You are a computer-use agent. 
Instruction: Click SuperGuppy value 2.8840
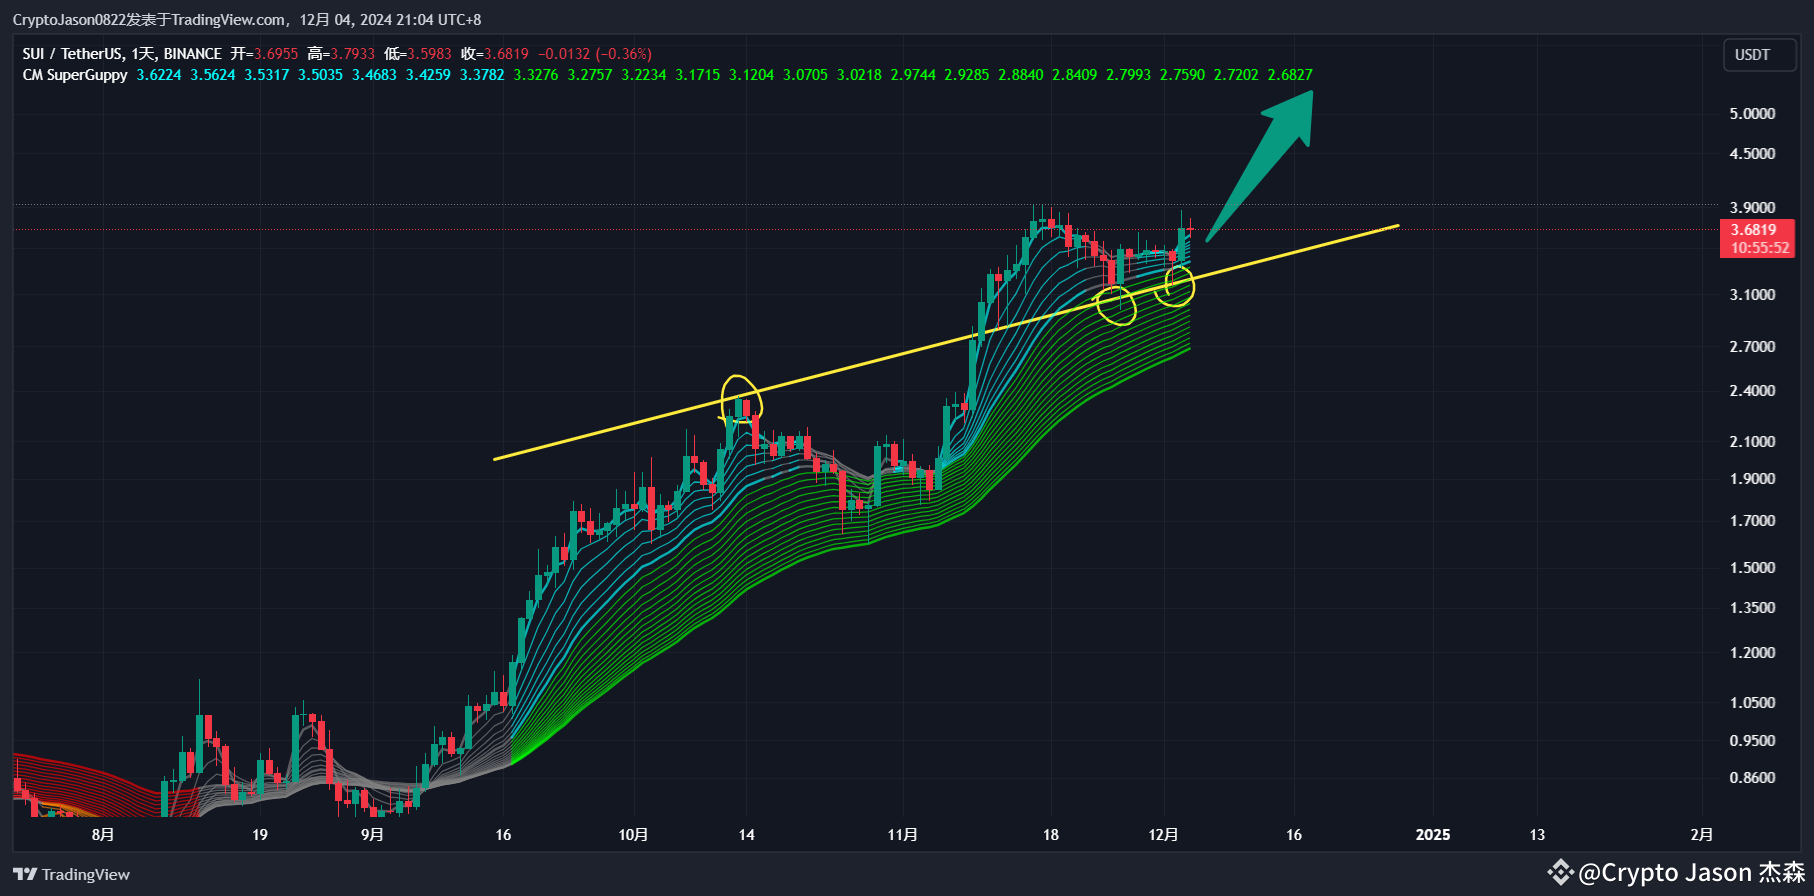click(1021, 75)
